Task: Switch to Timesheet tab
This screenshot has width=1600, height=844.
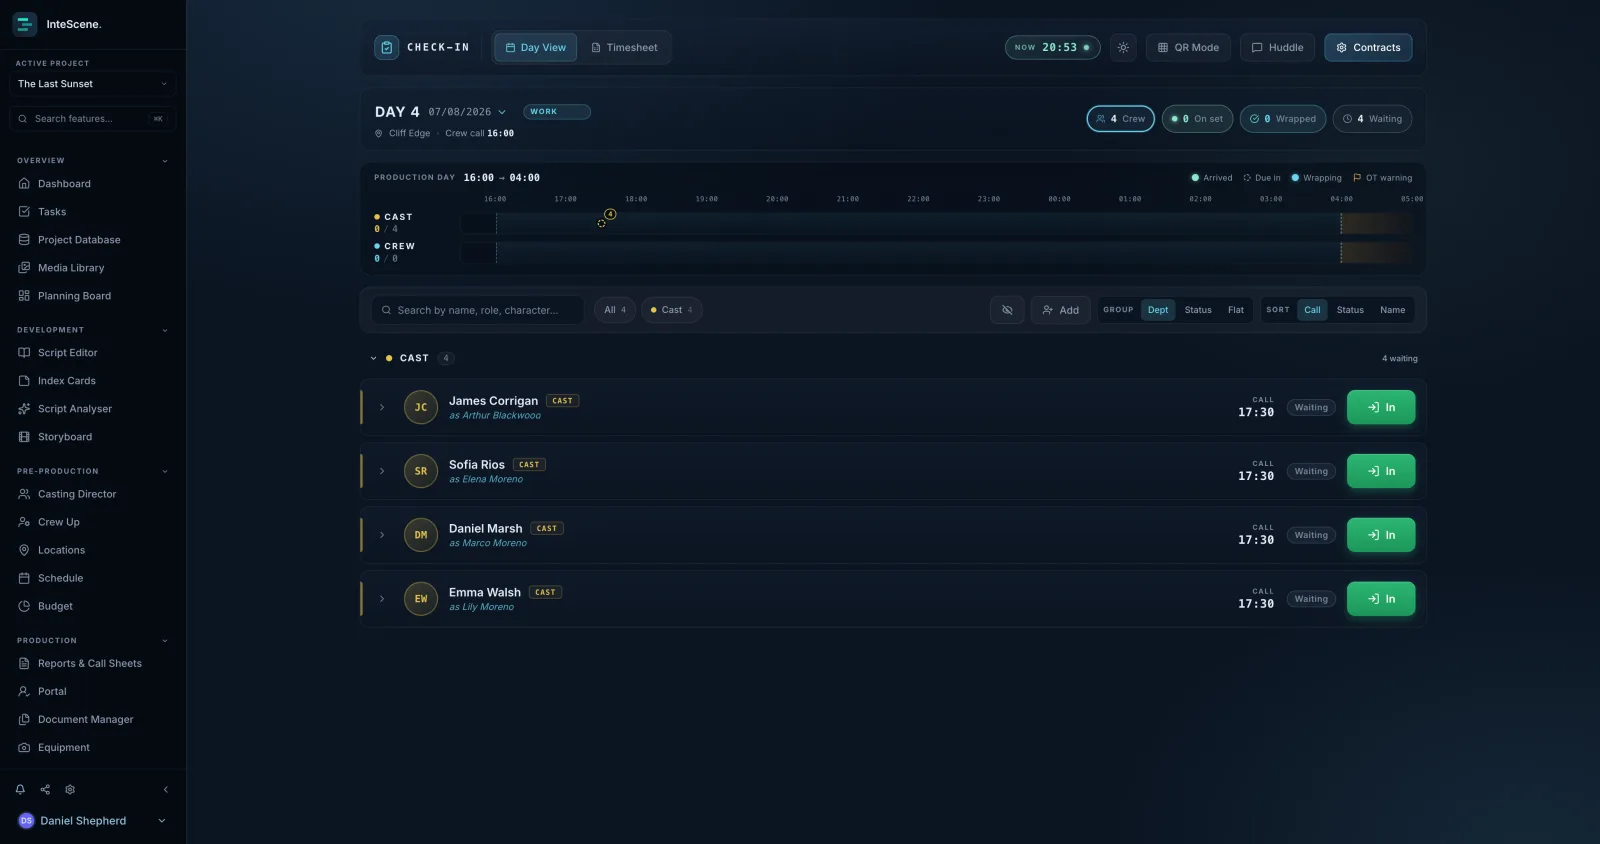Action: coord(624,47)
